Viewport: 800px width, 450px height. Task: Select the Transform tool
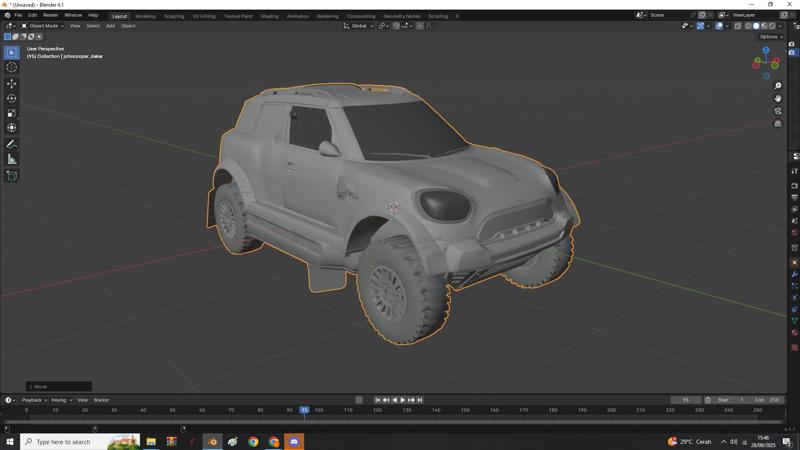pyautogui.click(x=11, y=128)
